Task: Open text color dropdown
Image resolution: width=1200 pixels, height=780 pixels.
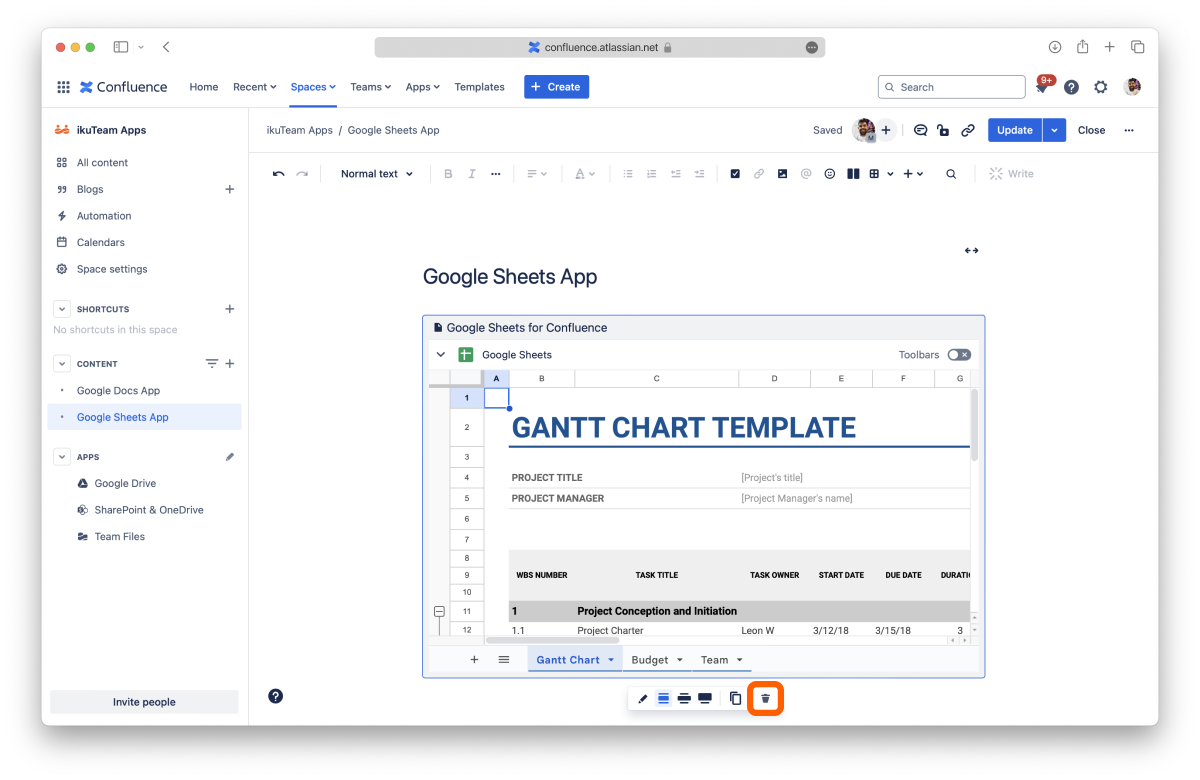Action: click(585, 174)
